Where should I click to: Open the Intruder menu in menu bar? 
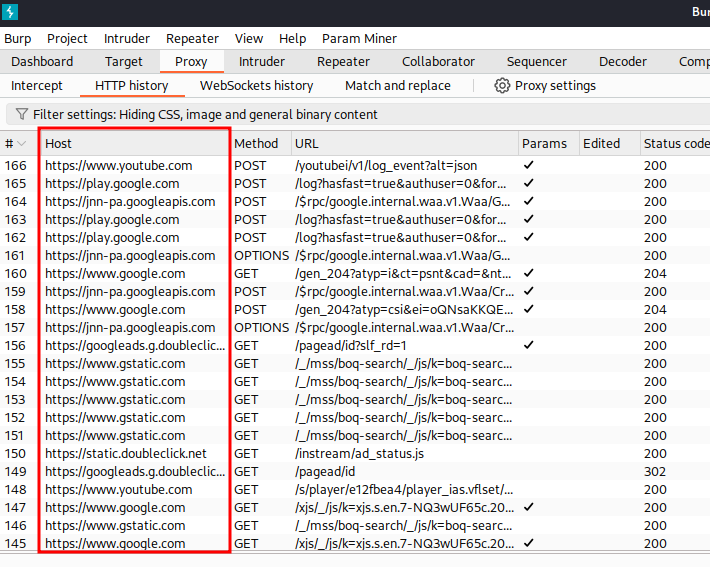(x=127, y=38)
